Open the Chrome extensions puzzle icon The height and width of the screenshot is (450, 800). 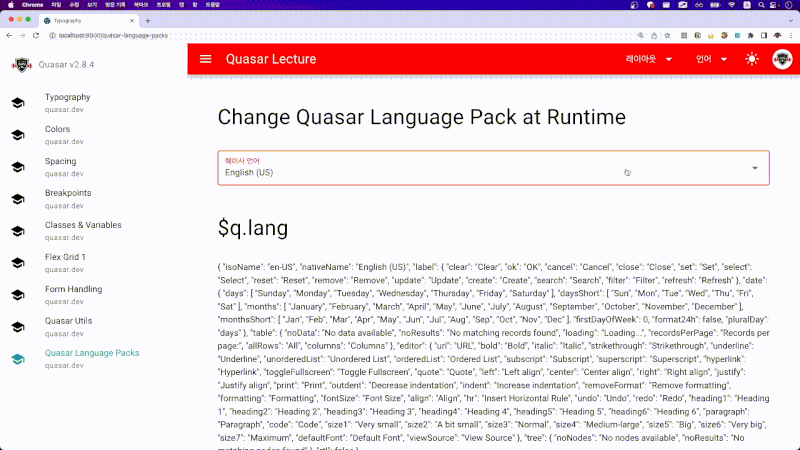pyautogui.click(x=751, y=36)
